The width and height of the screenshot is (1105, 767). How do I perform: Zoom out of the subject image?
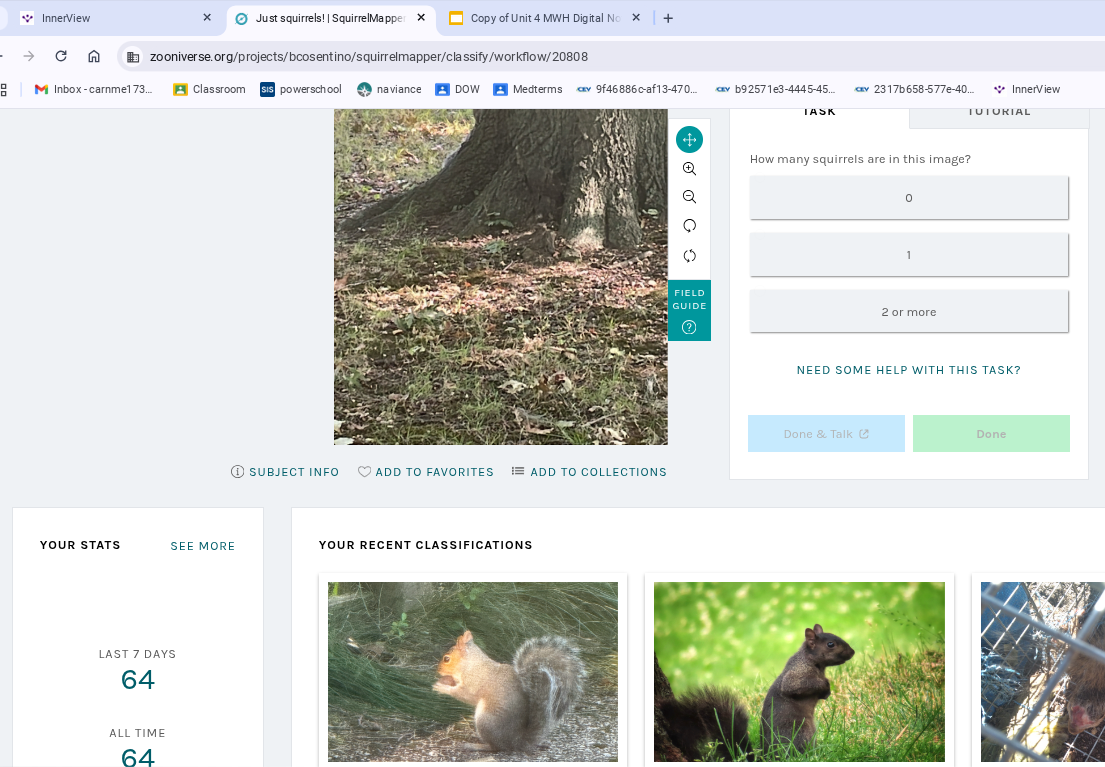click(x=689, y=197)
